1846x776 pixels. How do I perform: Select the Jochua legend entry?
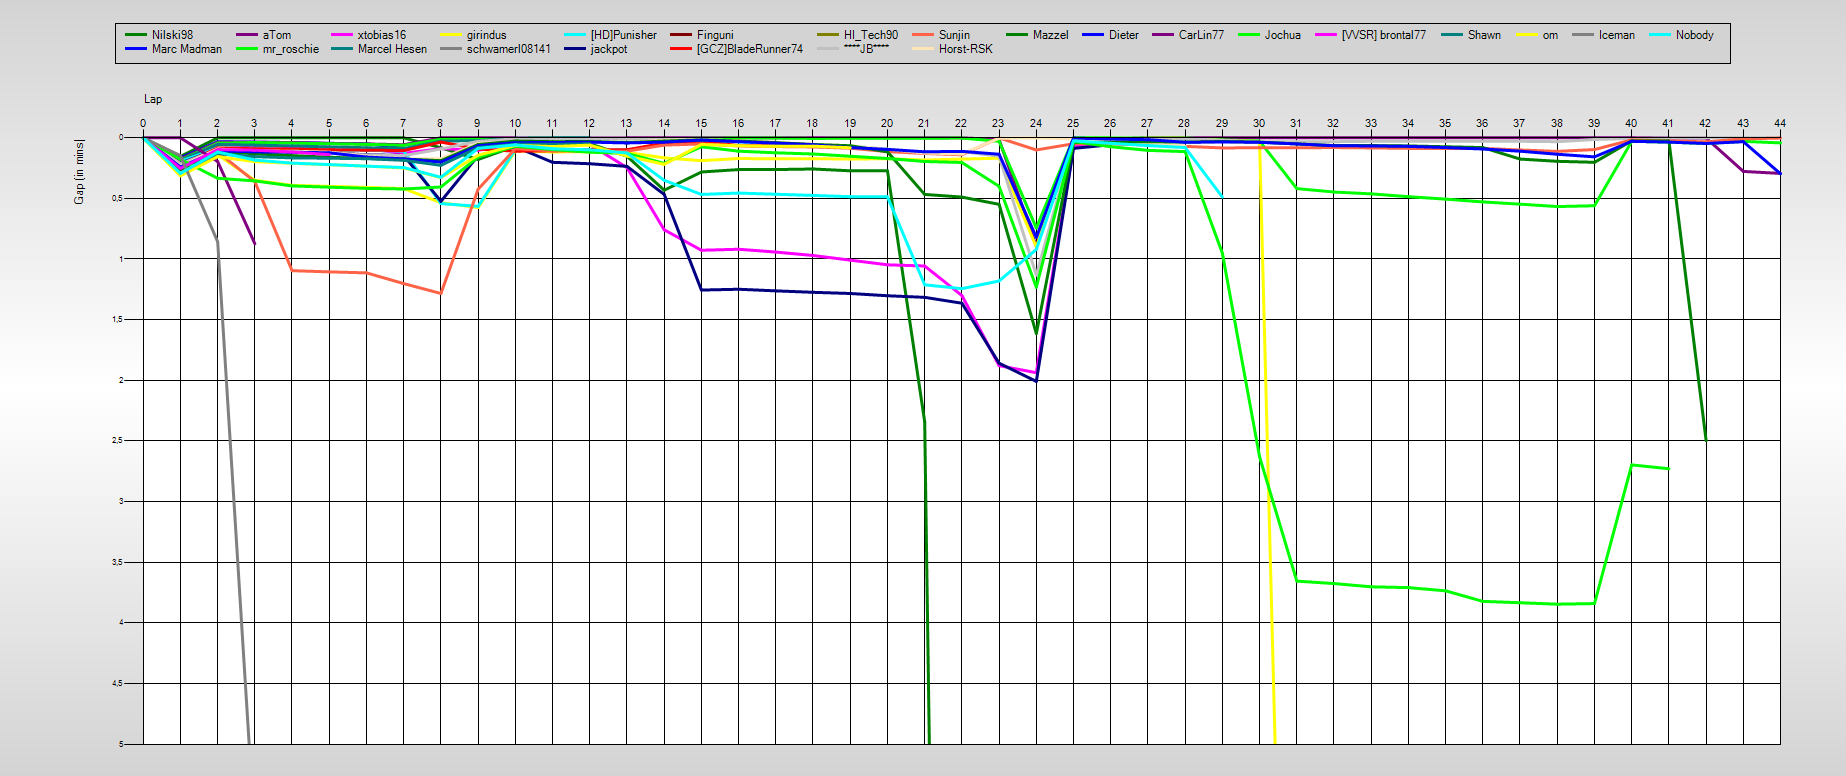pos(1282,35)
